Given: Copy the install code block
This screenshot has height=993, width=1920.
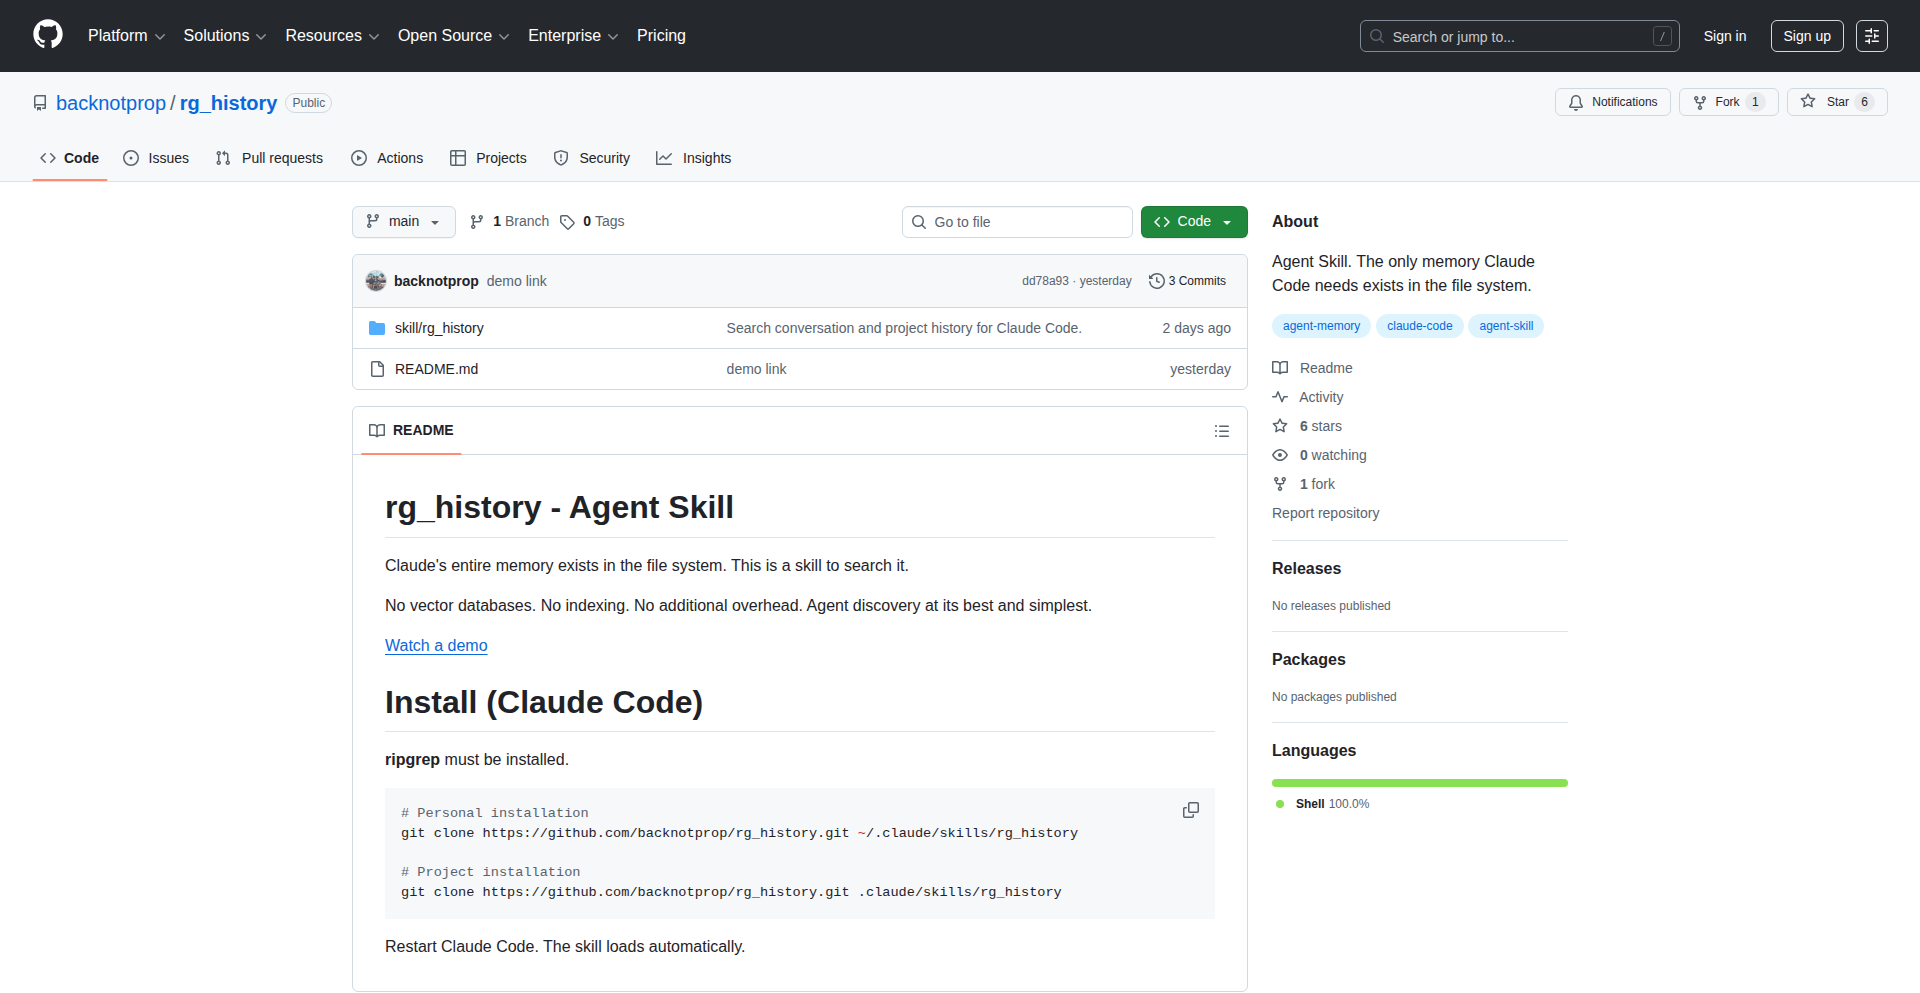Looking at the screenshot, I should [1190, 810].
